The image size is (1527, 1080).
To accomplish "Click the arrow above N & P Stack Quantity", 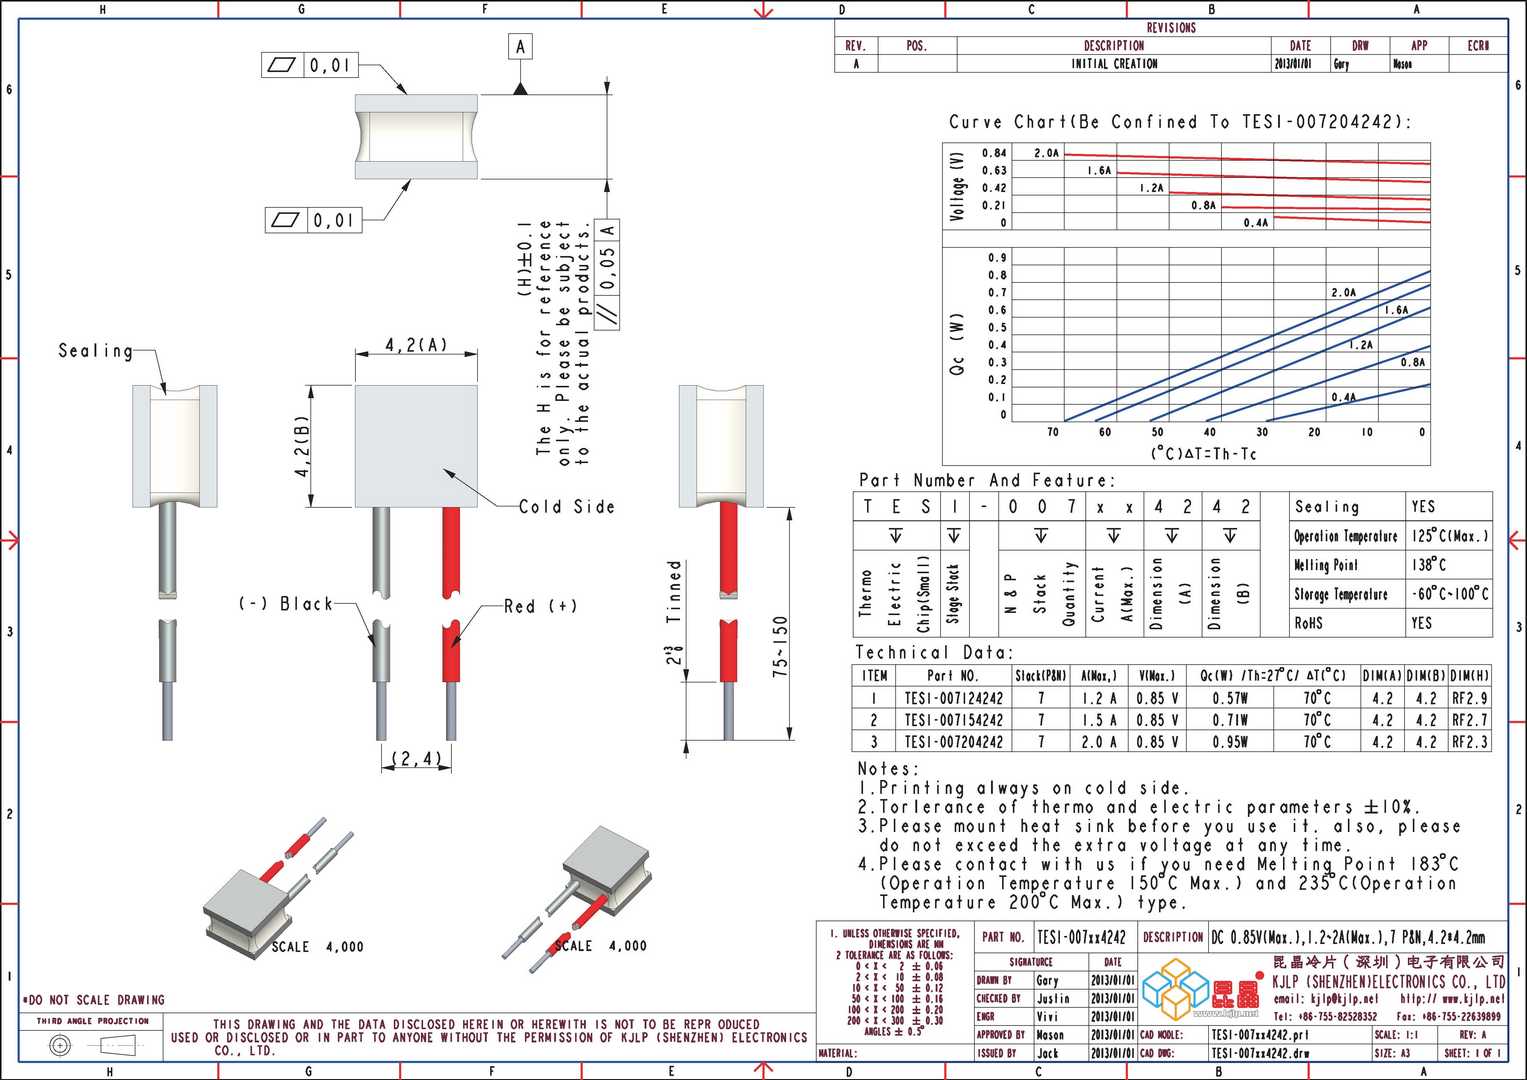I will coord(1041,535).
